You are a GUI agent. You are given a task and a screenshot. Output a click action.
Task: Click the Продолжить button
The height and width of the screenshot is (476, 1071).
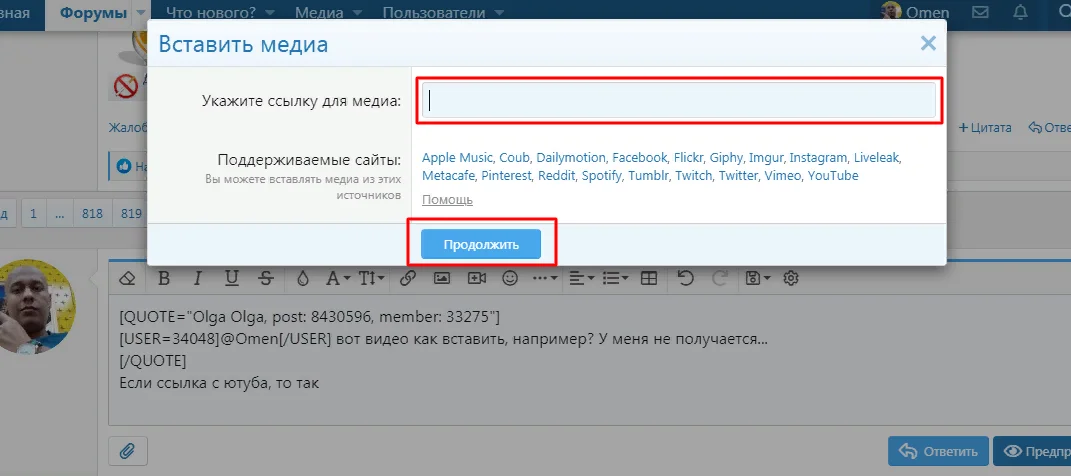click(x=481, y=244)
